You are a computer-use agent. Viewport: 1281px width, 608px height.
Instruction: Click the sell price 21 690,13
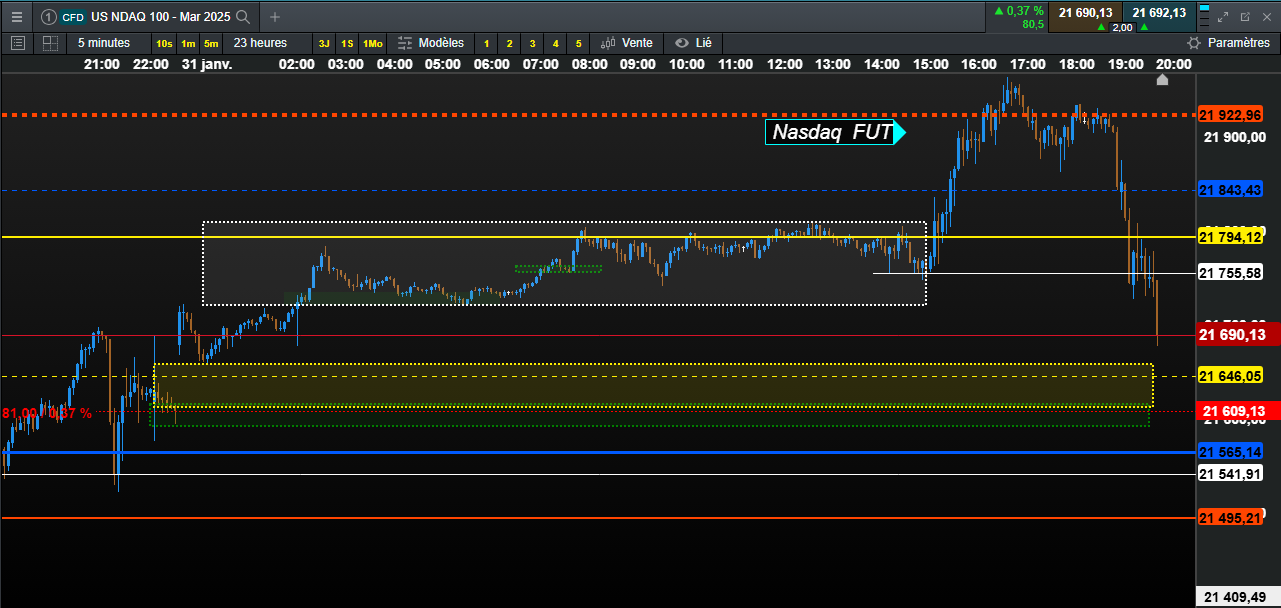coord(1085,12)
